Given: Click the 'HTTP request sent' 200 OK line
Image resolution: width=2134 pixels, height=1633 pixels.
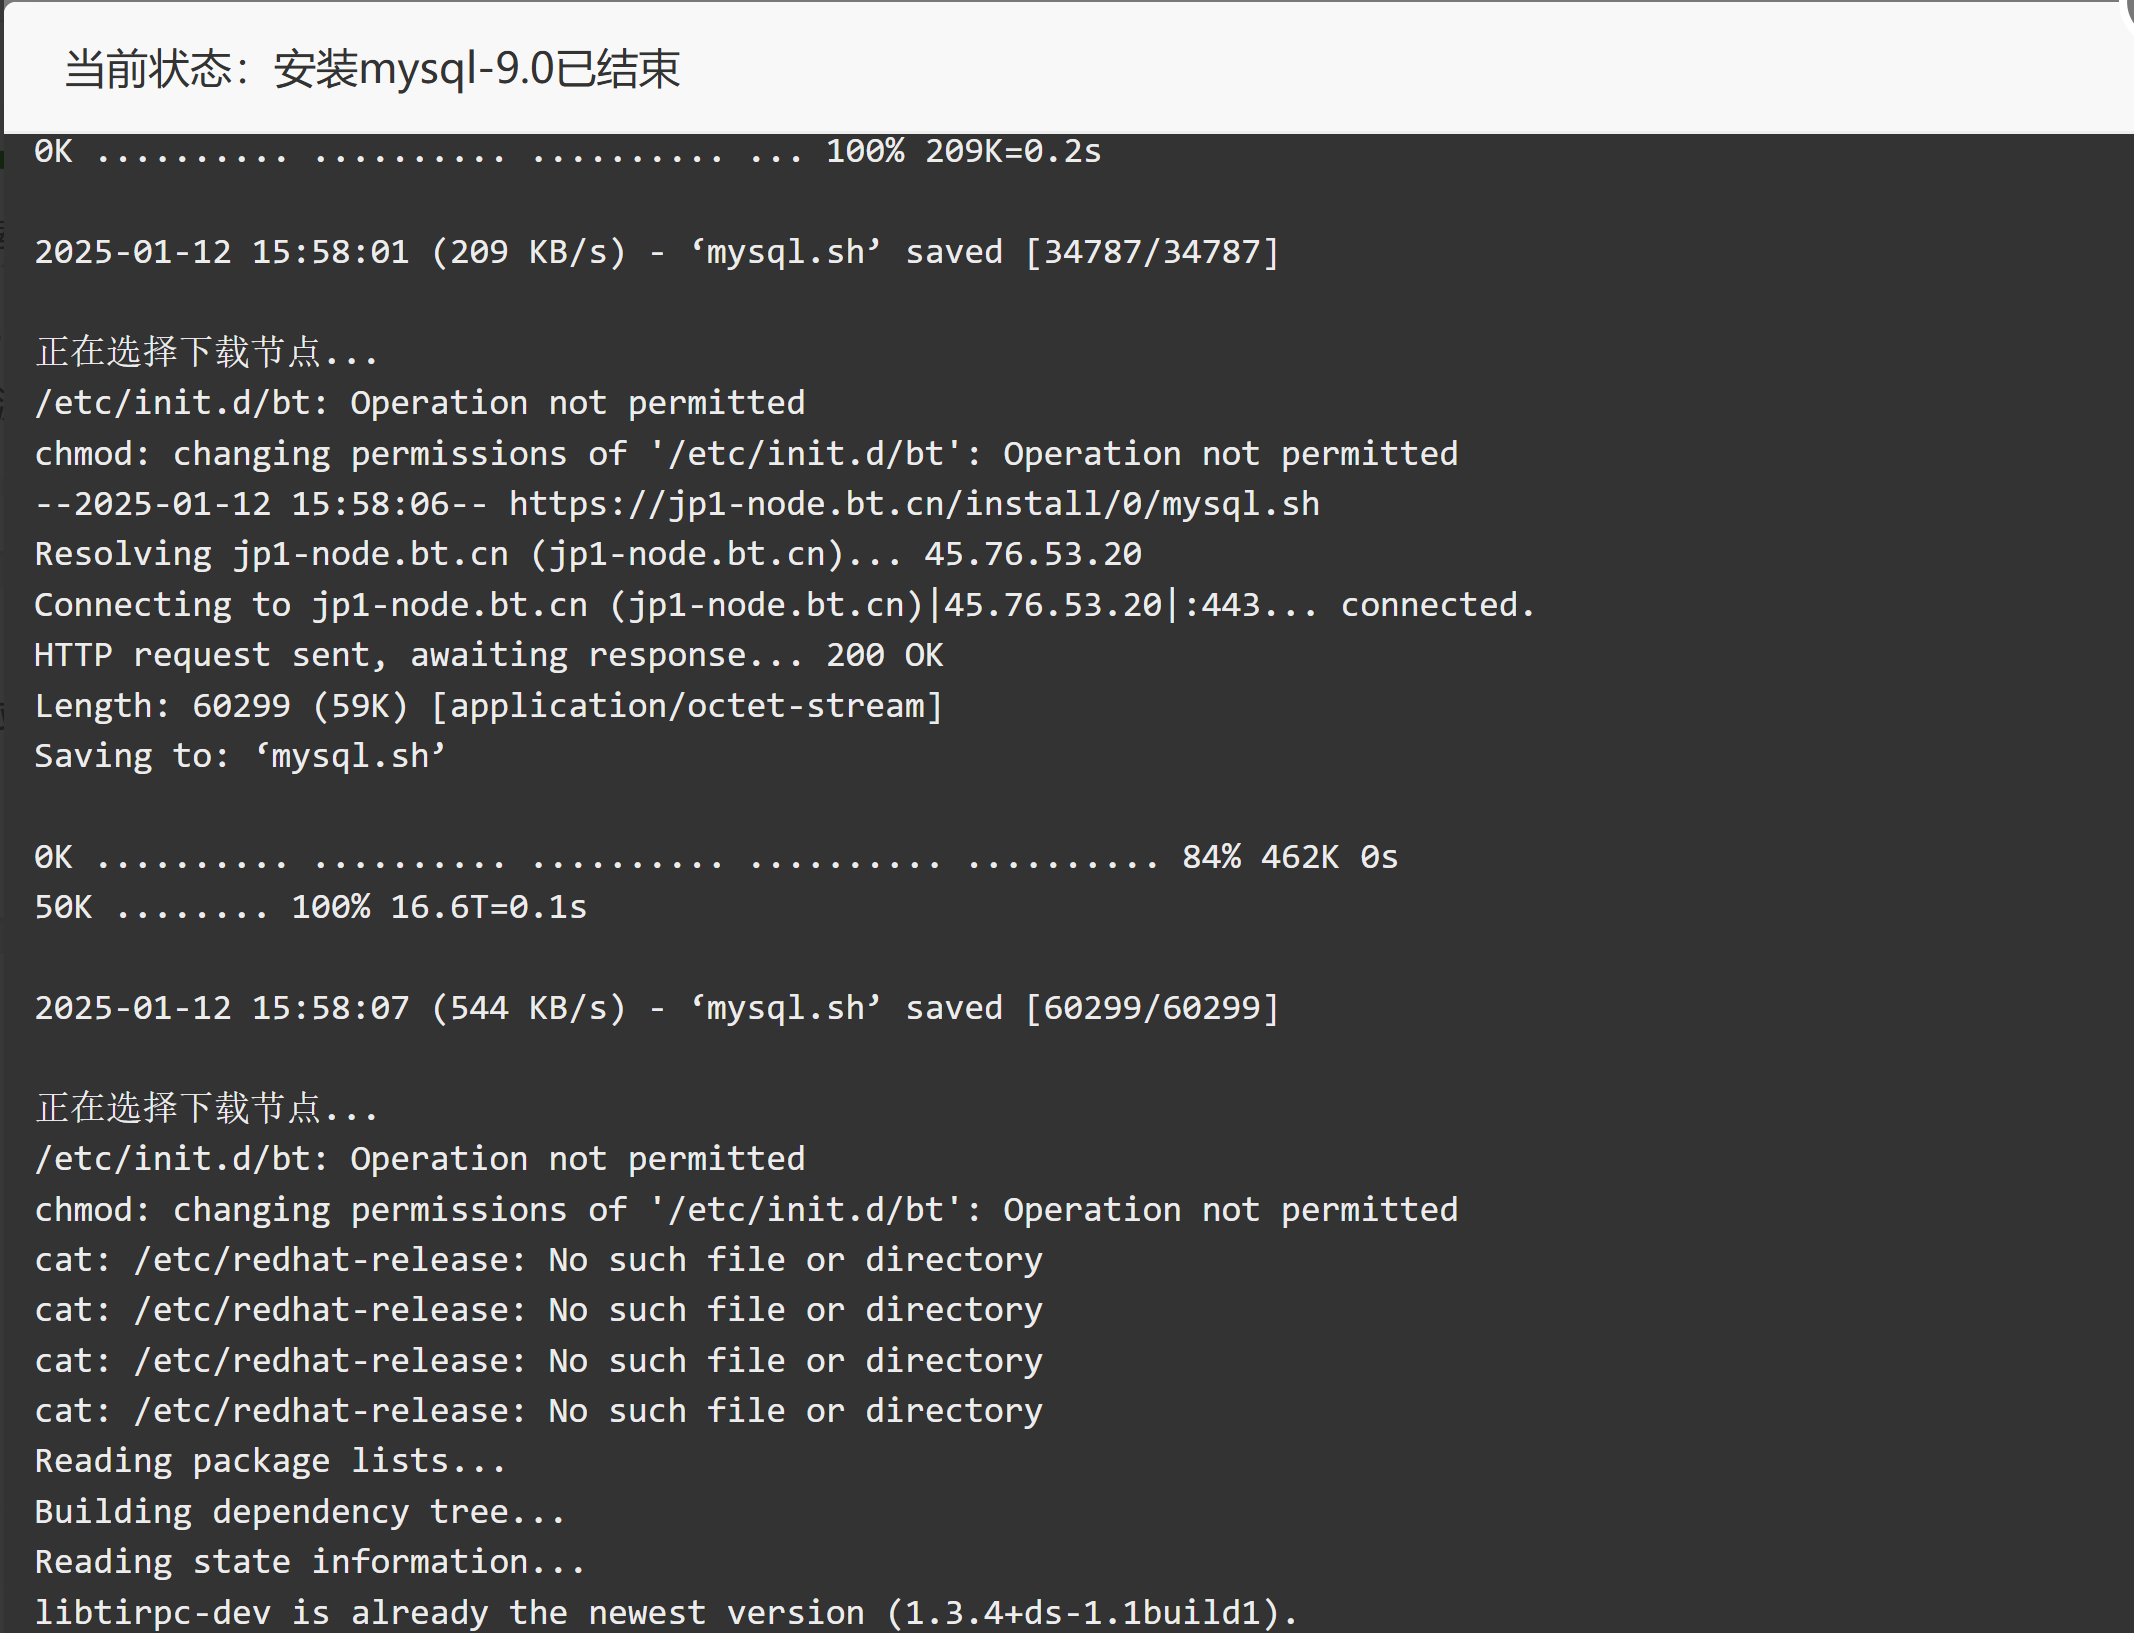Looking at the screenshot, I should [489, 655].
